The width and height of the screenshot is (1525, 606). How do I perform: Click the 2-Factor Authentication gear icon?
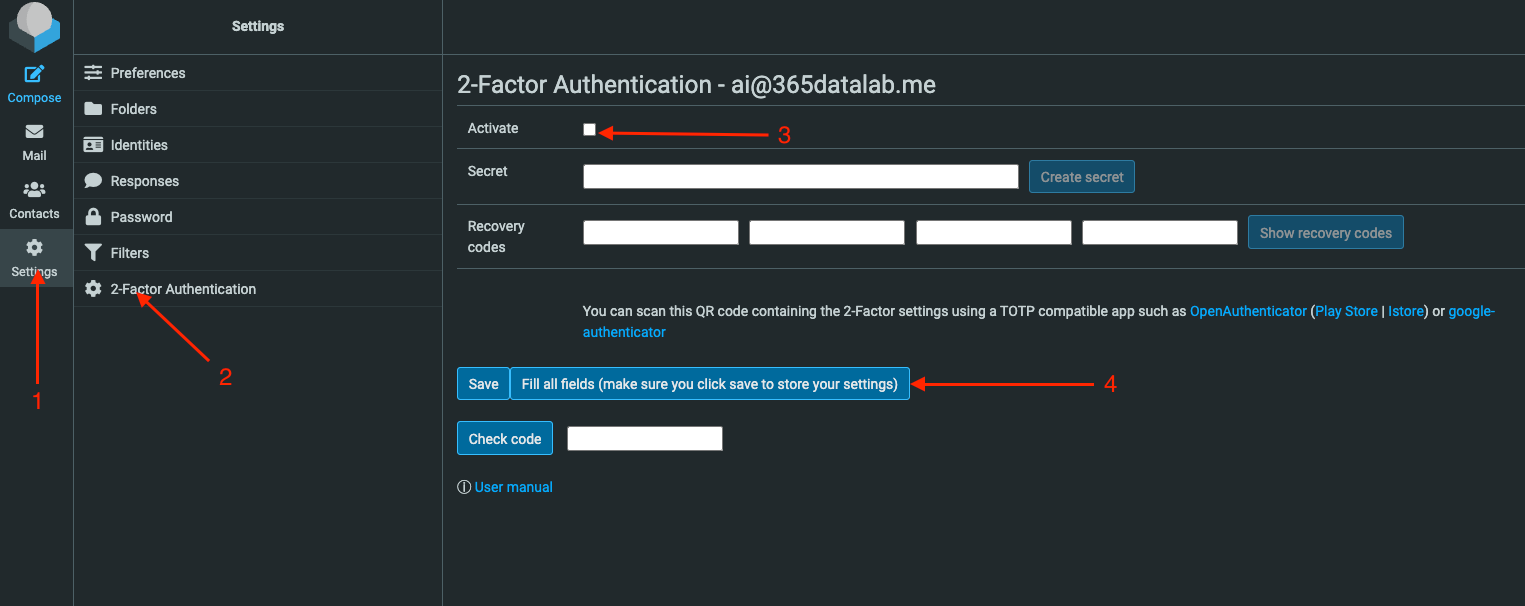(93, 289)
